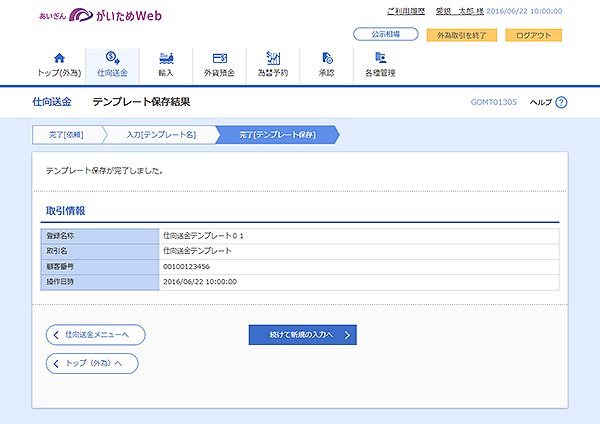600x424 pixels.
Task: Click the テンプレート保存結果 title
Action: coord(142,102)
